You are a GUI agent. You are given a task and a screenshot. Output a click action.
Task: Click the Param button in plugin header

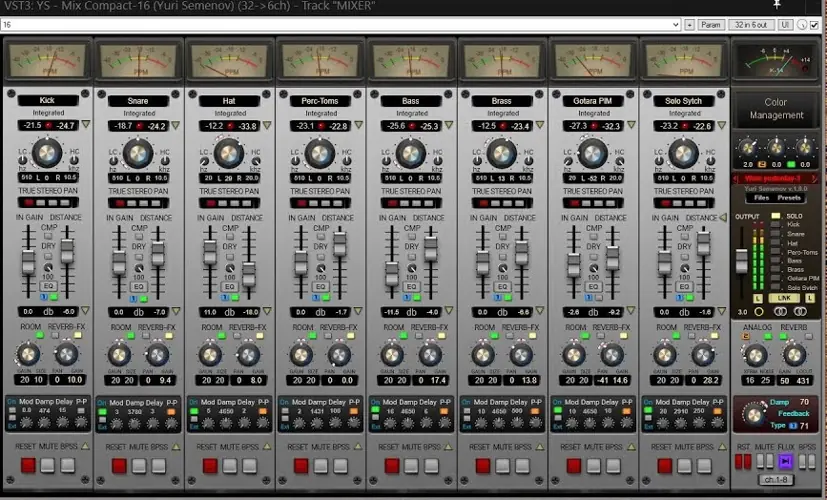(711, 24)
